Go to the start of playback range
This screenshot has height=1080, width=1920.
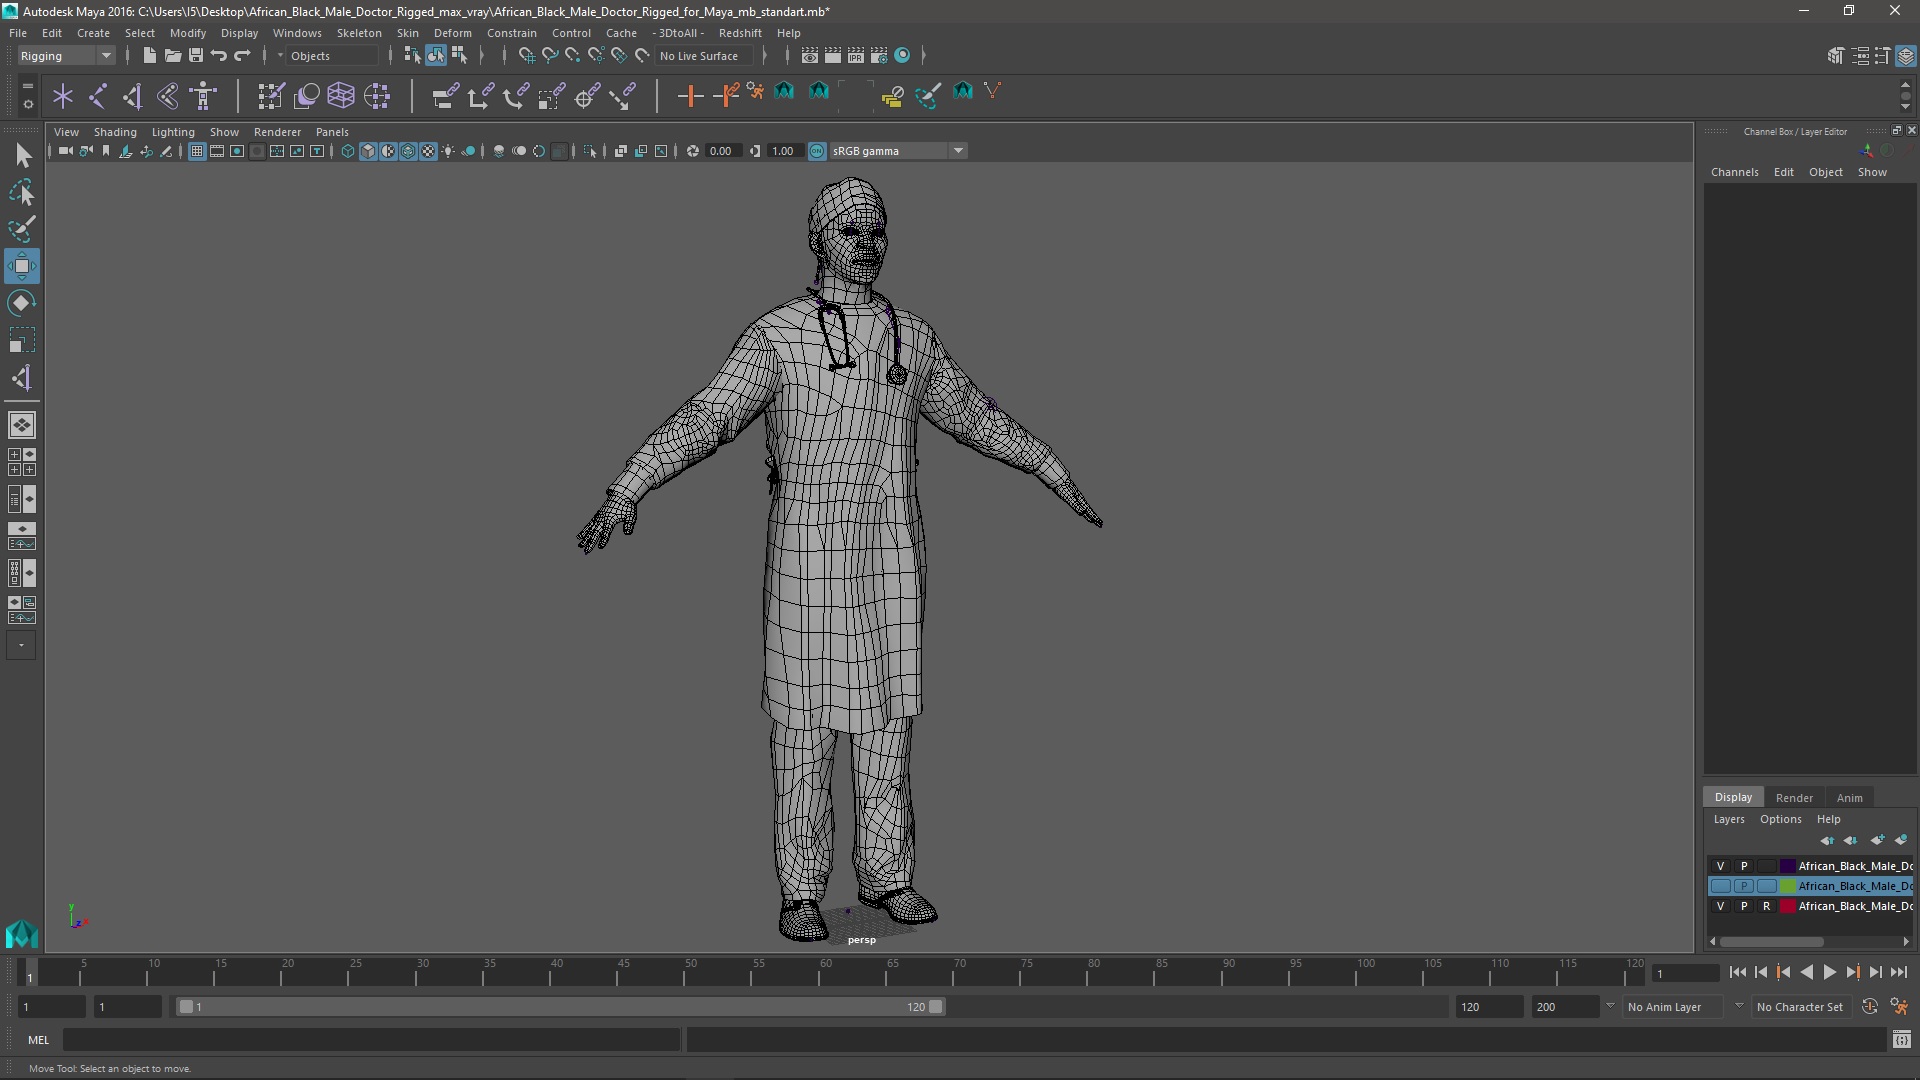pyautogui.click(x=1737, y=972)
